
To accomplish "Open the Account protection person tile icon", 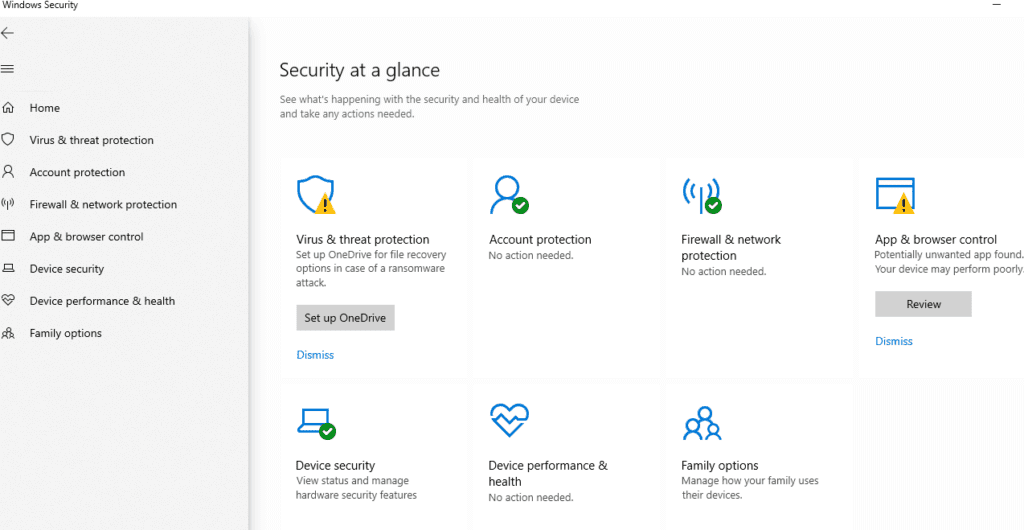I will click(509, 195).
